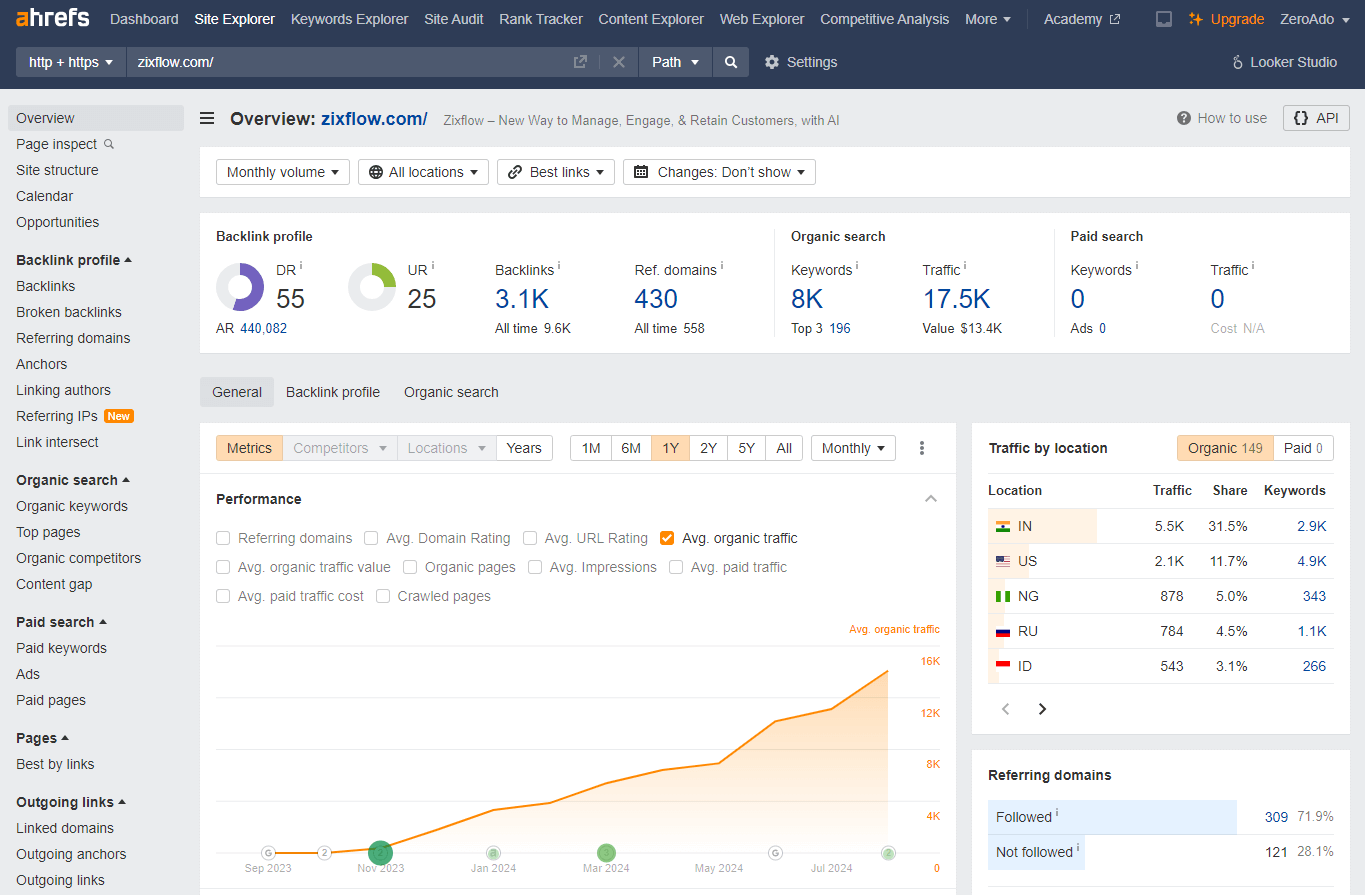Image resolution: width=1365 pixels, height=895 pixels.
Task: Click the Upgrade sparkle button
Action: pyautogui.click(x=1226, y=19)
